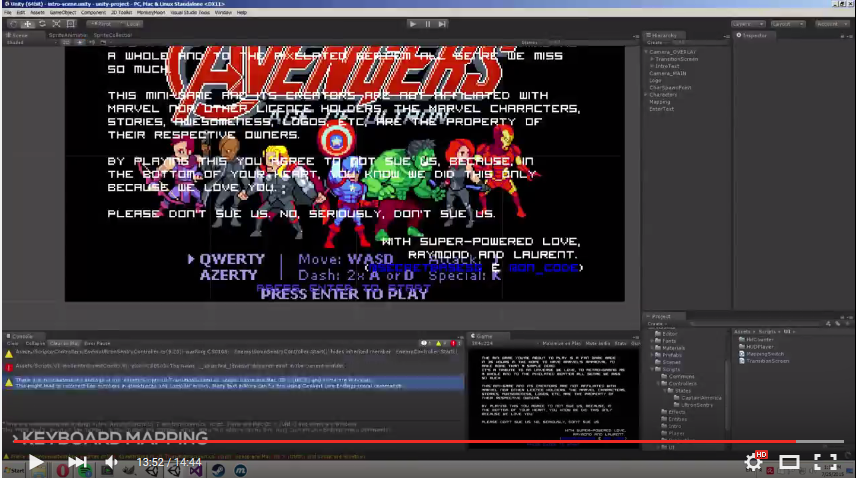Toggle the Console error count filter
Viewport: 856px width, 478px height.
tap(455, 343)
